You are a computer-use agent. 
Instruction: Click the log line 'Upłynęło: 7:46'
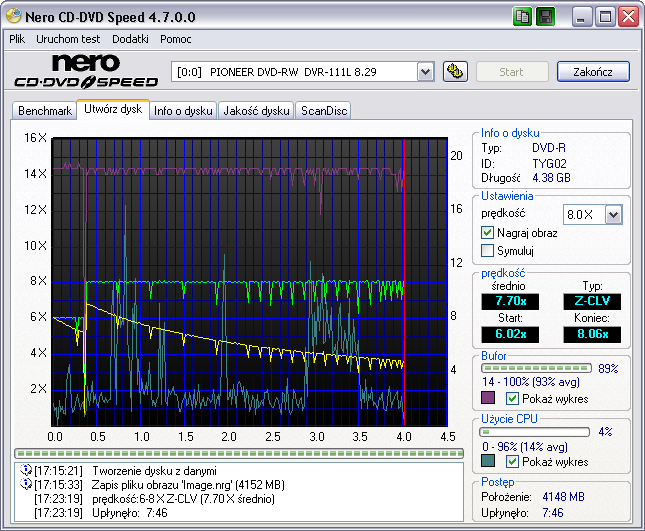pos(130,513)
